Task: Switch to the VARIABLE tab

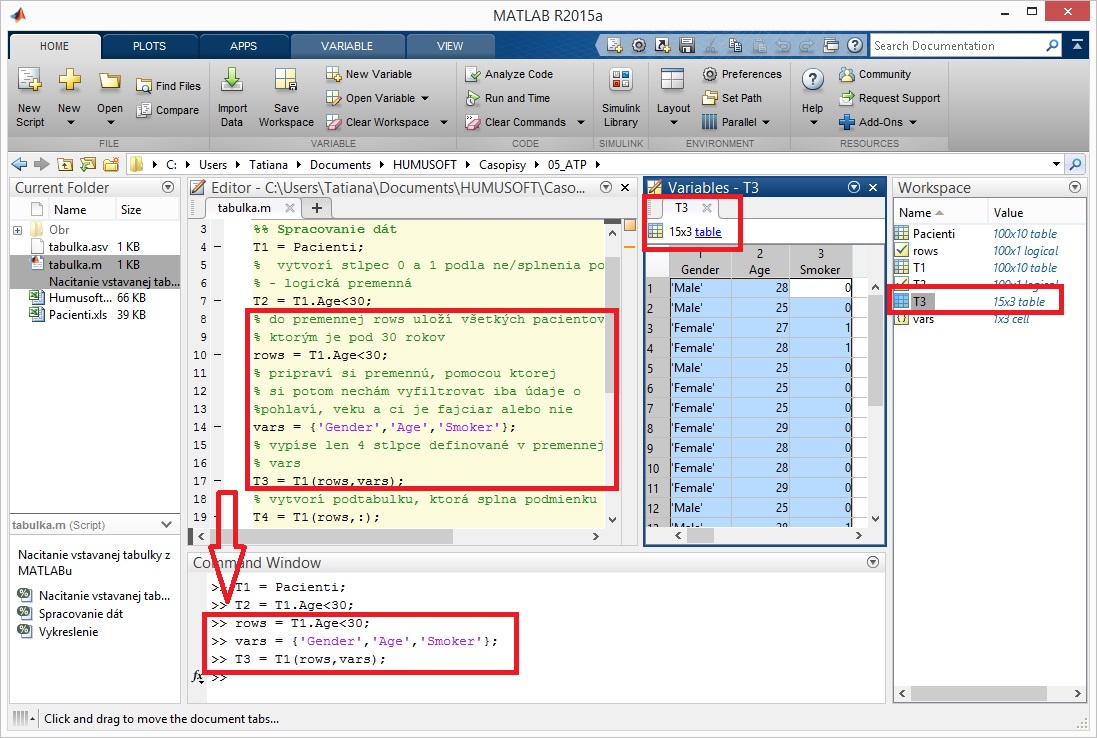Action: click(x=347, y=46)
